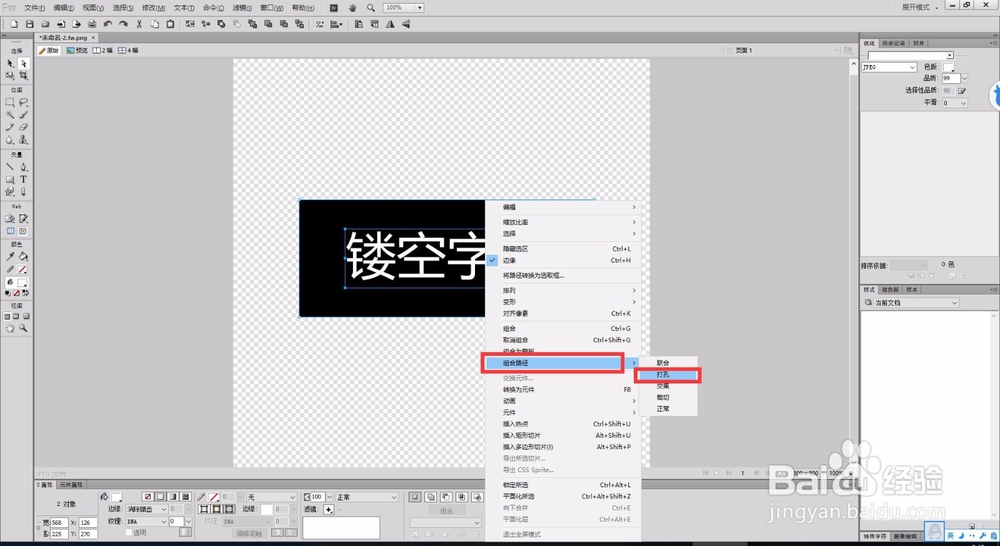Select the Text tool

point(24,179)
